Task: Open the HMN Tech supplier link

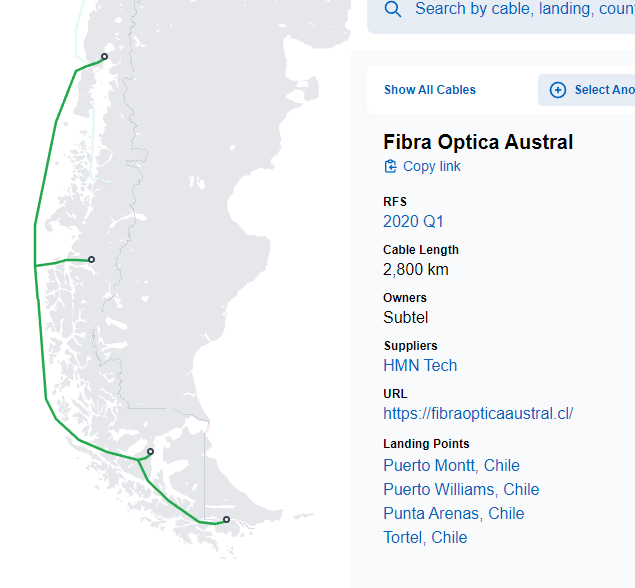Action: coord(420,365)
